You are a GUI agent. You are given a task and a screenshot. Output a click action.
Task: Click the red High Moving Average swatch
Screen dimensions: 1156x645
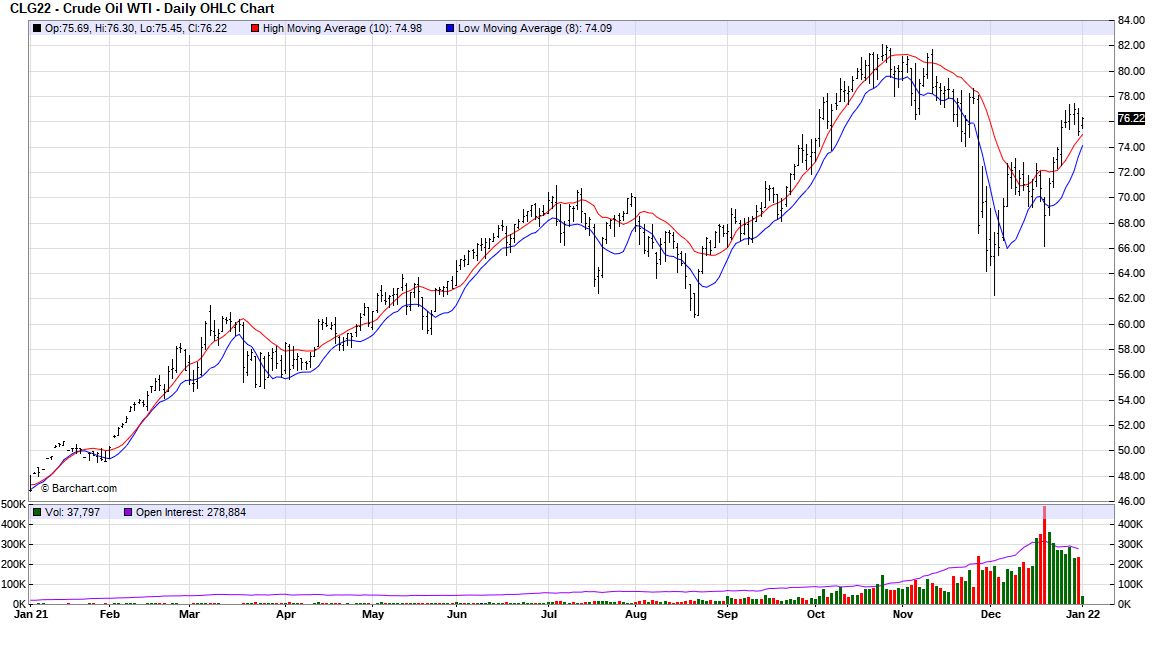tap(255, 28)
